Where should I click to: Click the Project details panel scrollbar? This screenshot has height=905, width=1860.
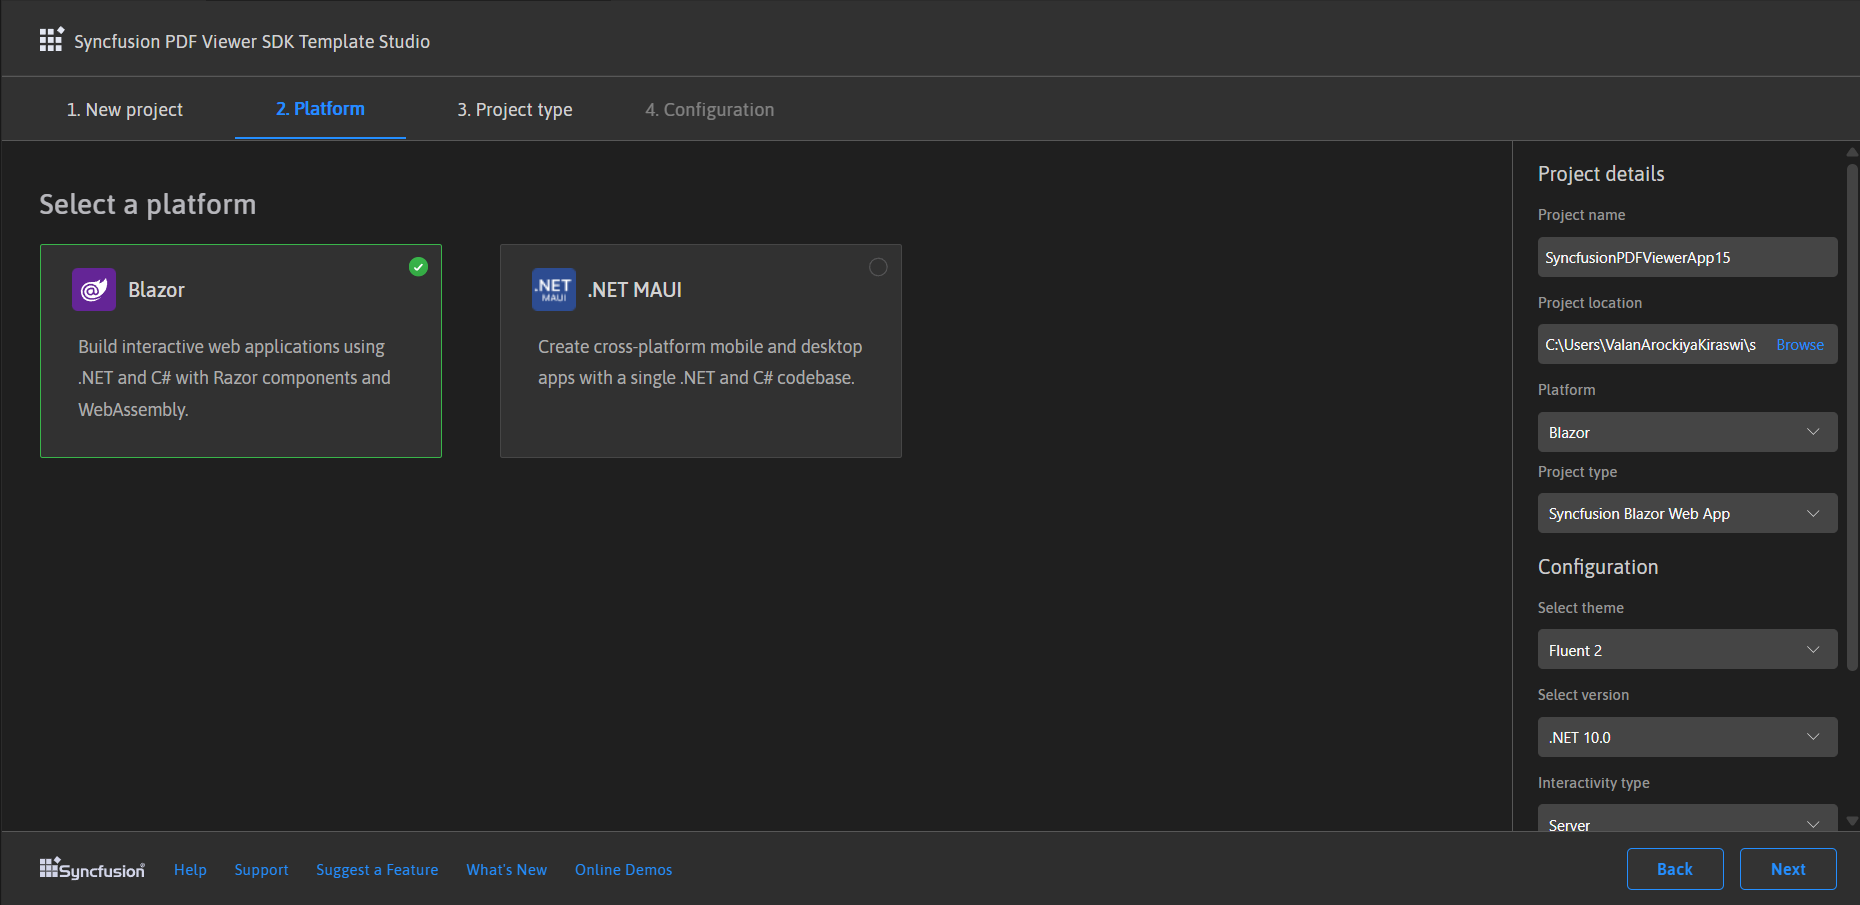[1852, 418]
